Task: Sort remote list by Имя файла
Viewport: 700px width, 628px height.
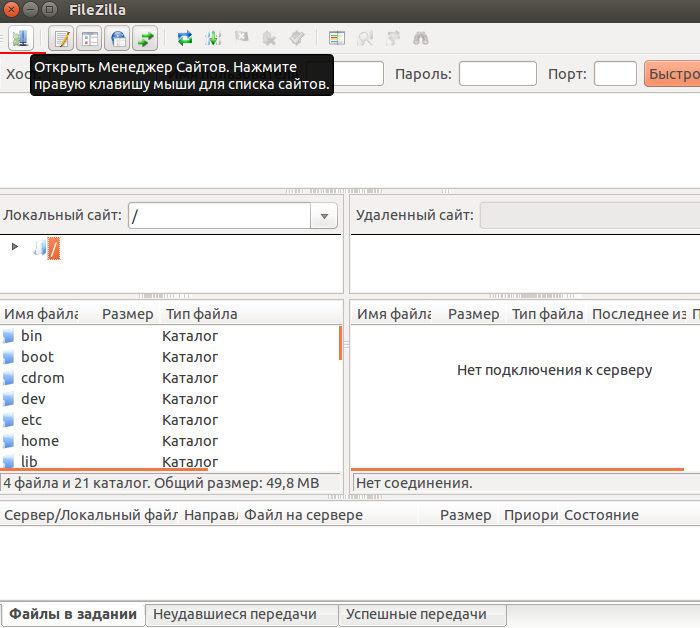Action: coord(394,314)
